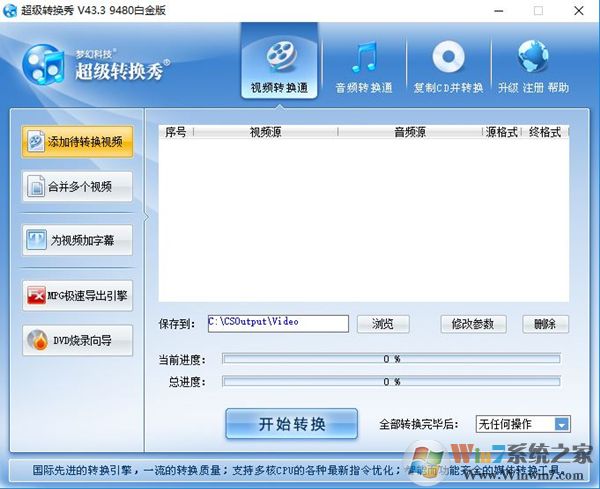This screenshot has width=600, height=489.
Task: Click the film reel video conversion icon
Action: (x=281, y=57)
